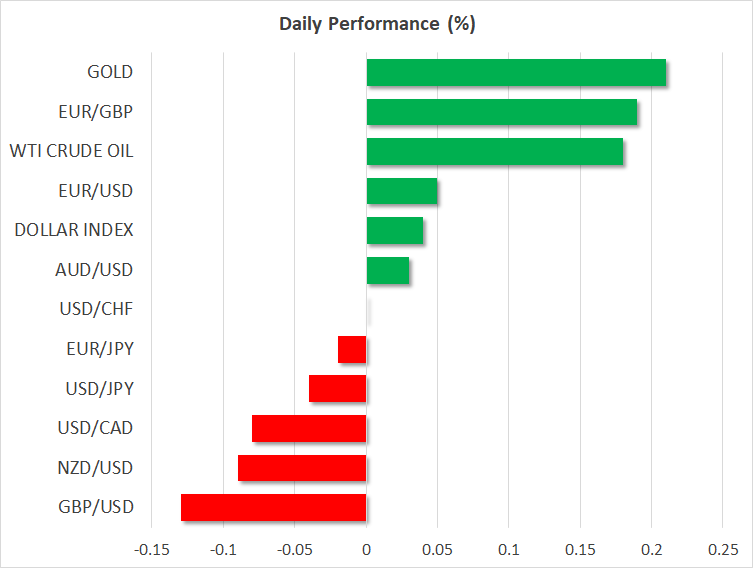753x568 pixels.
Task: Click the Daily Performance chart title
Action: tap(376, 24)
